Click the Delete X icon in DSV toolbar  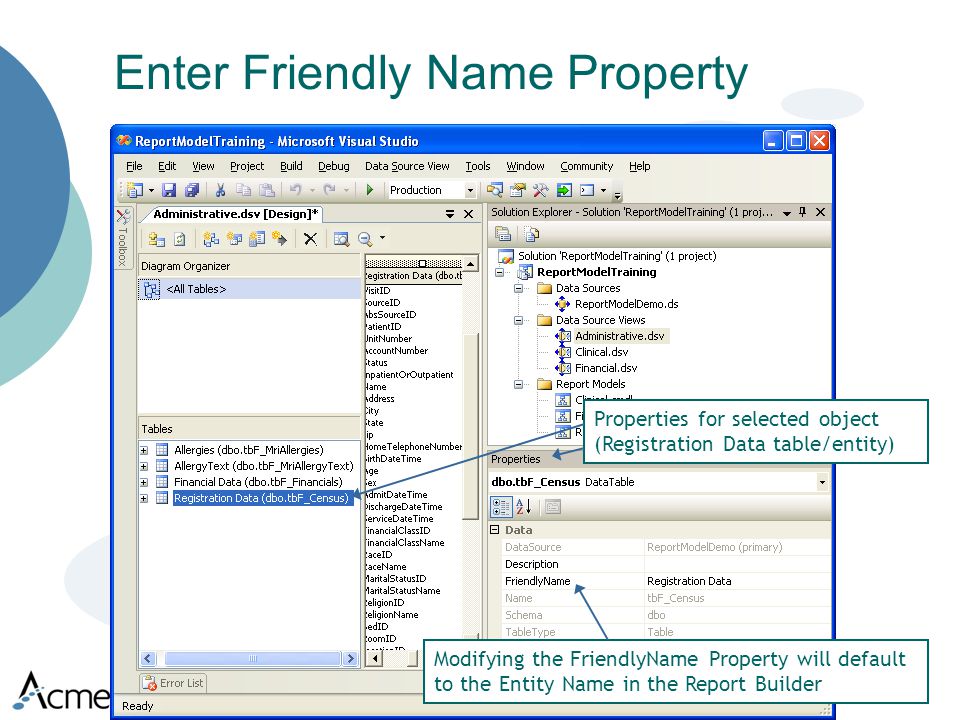coord(310,239)
